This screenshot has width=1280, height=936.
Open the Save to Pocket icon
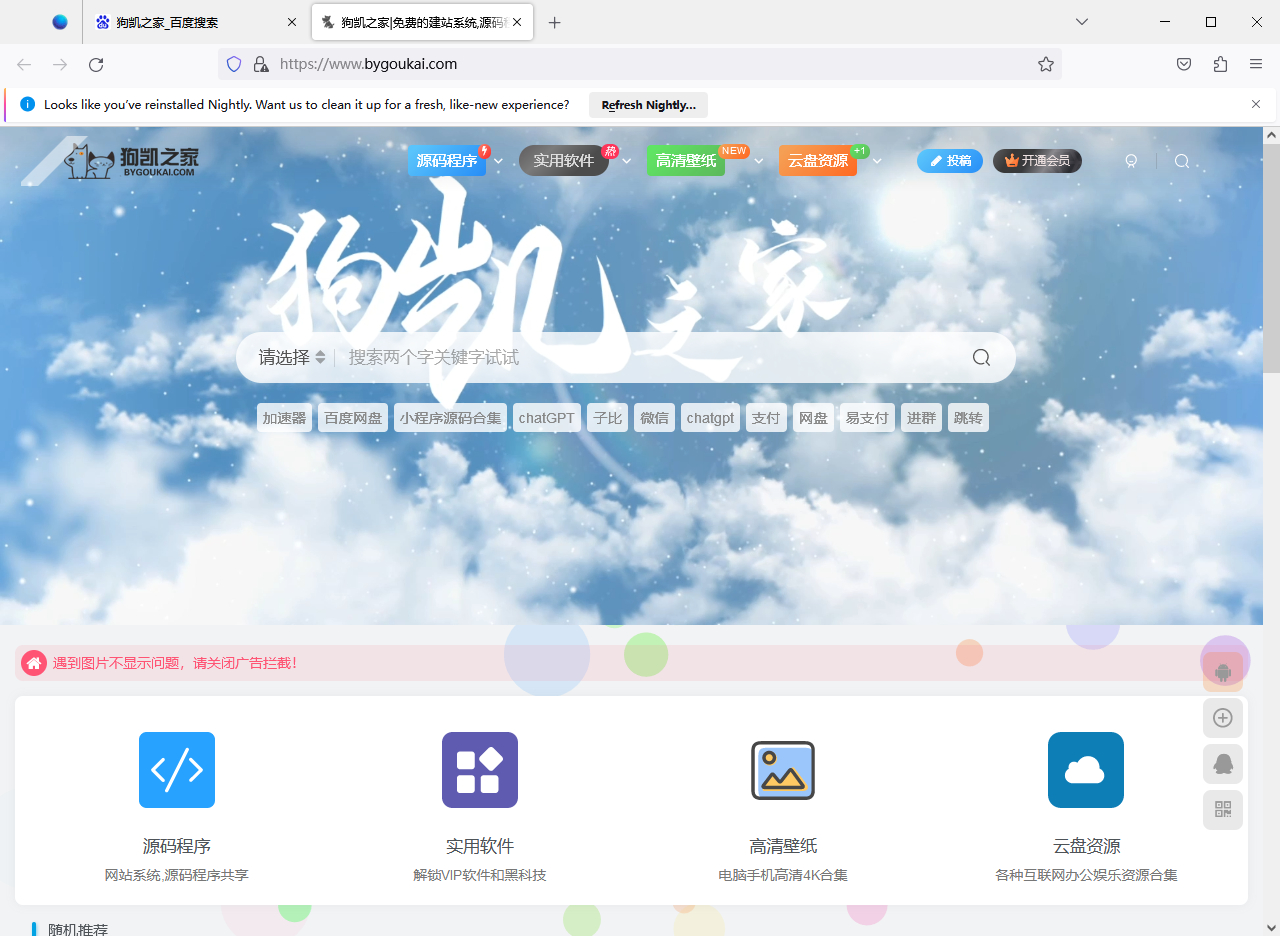1184,64
